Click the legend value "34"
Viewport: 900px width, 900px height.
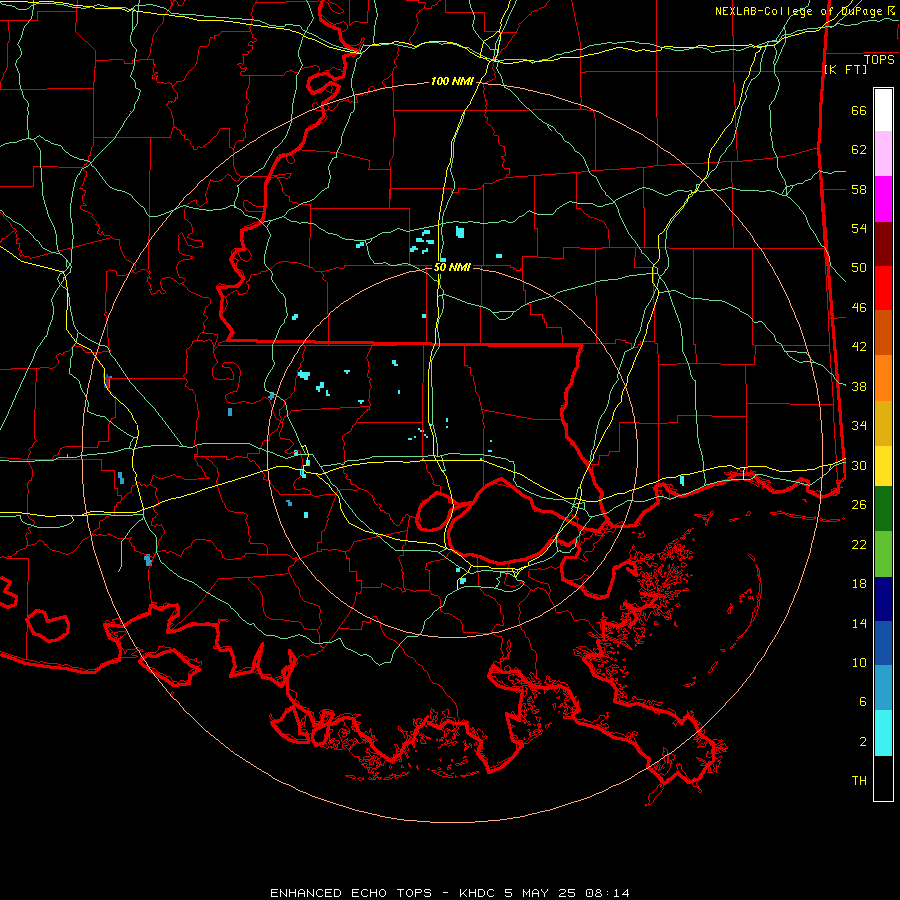tap(859, 426)
